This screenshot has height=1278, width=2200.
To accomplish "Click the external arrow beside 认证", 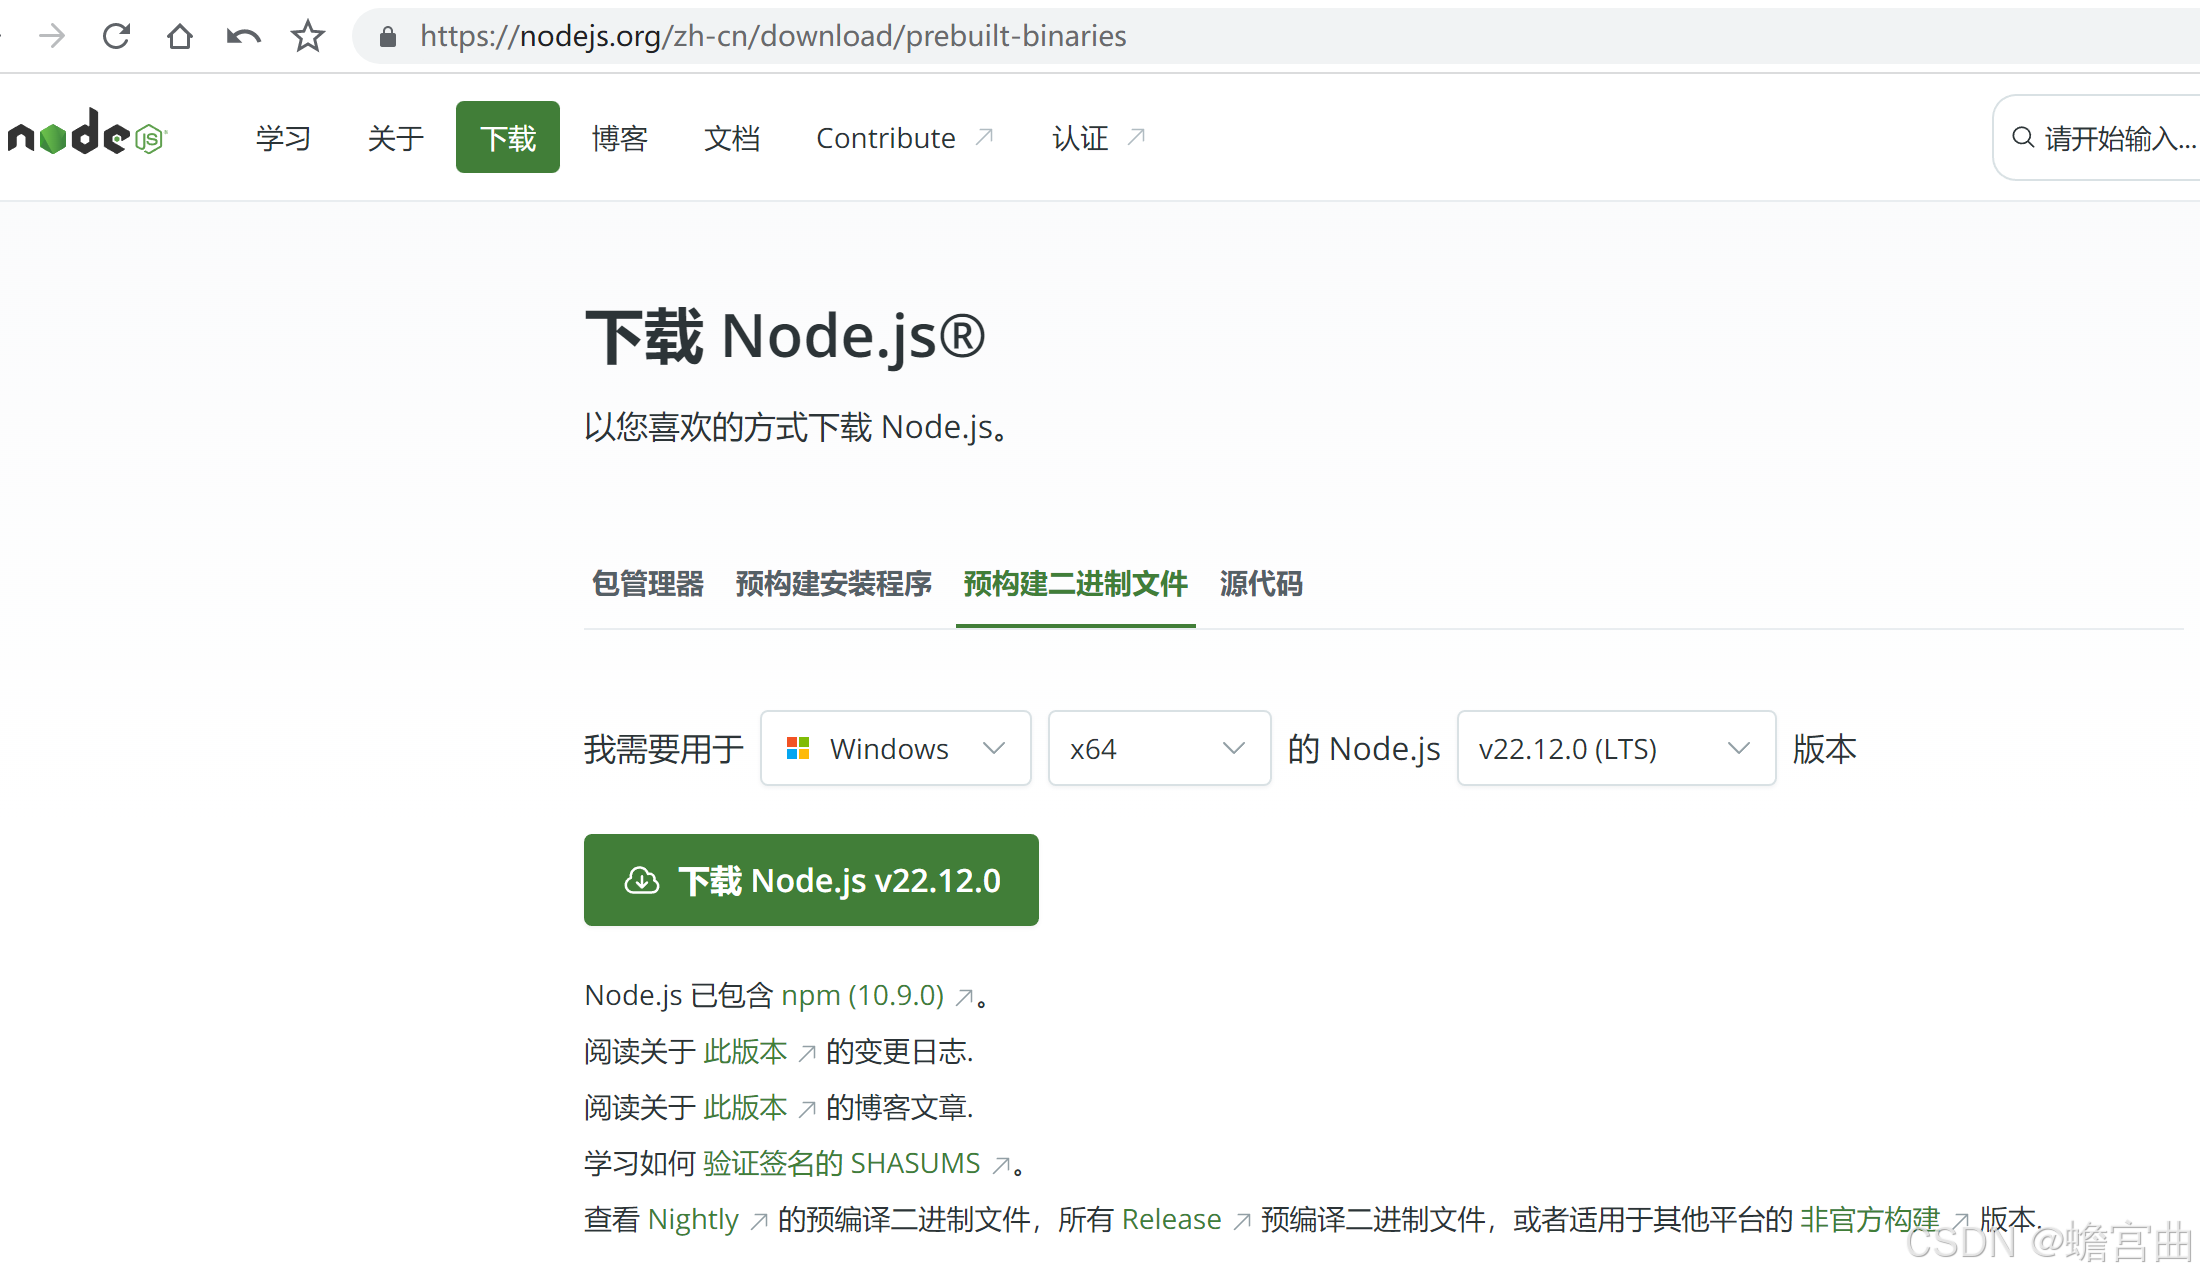I will (x=1136, y=136).
